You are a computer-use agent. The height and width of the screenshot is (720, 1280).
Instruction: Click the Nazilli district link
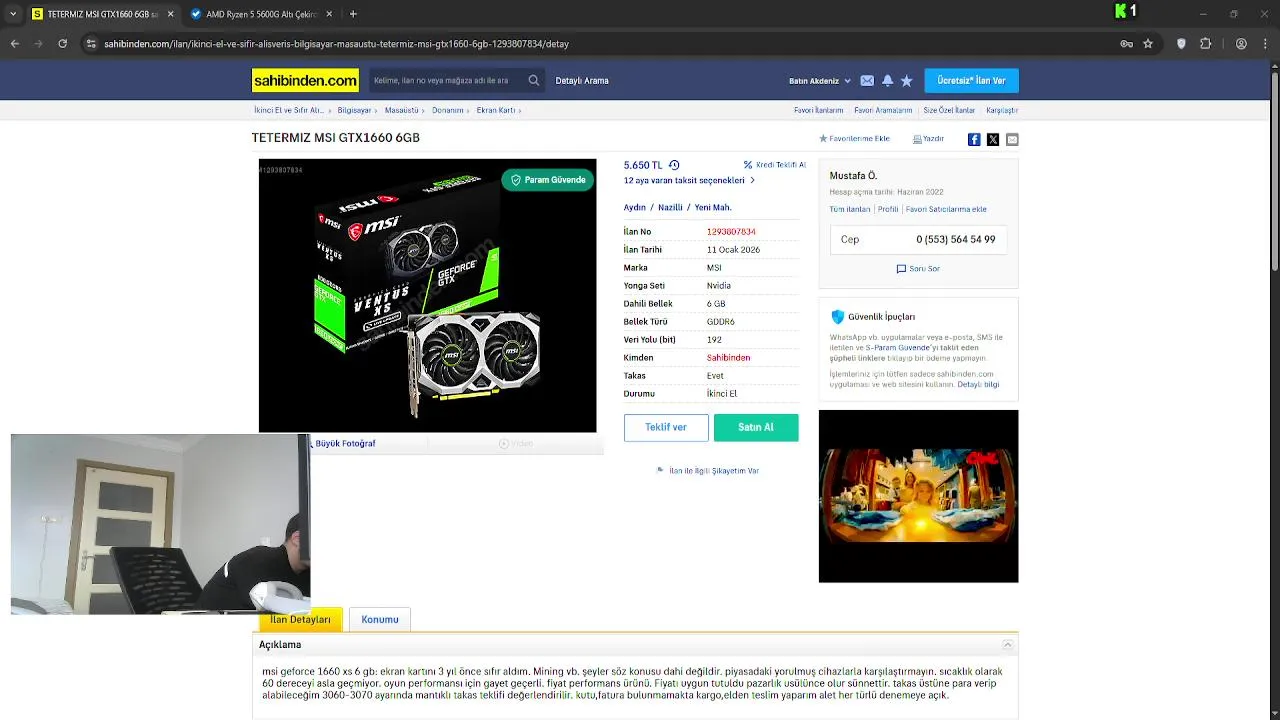tap(670, 208)
